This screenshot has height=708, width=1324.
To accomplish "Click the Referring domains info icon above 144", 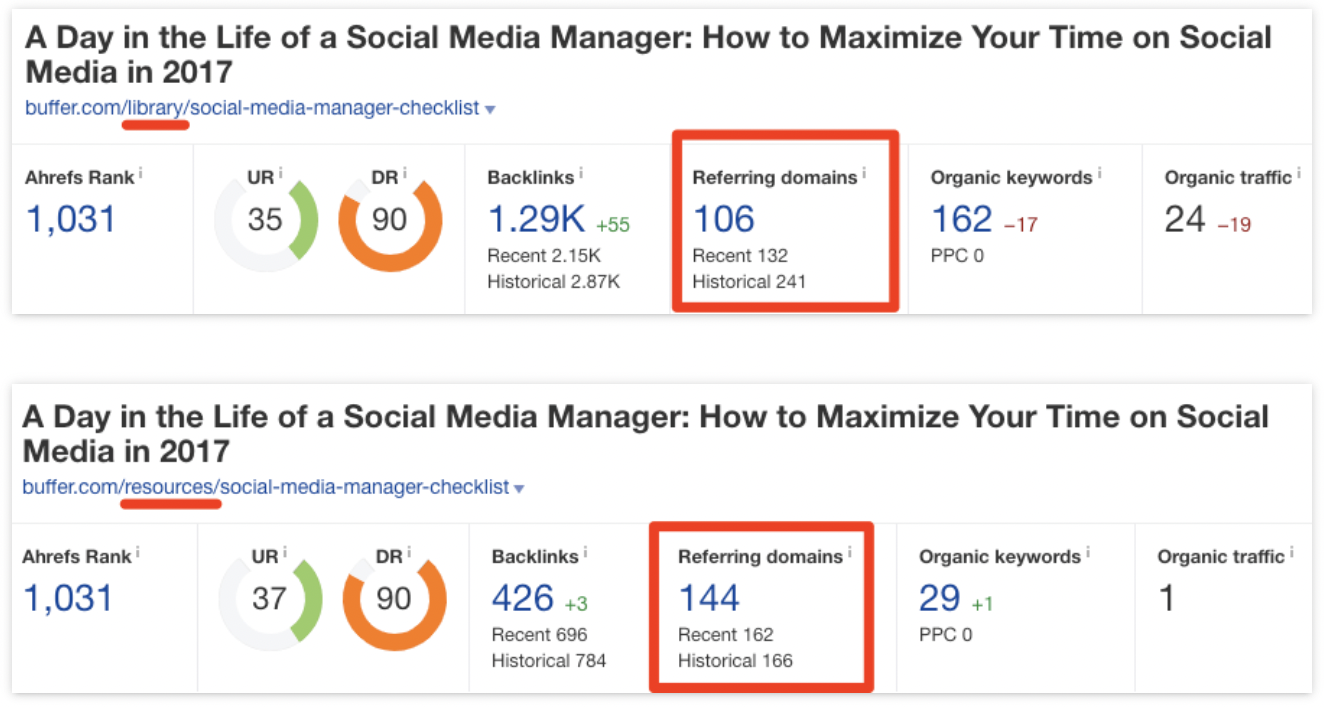I will point(850,553).
